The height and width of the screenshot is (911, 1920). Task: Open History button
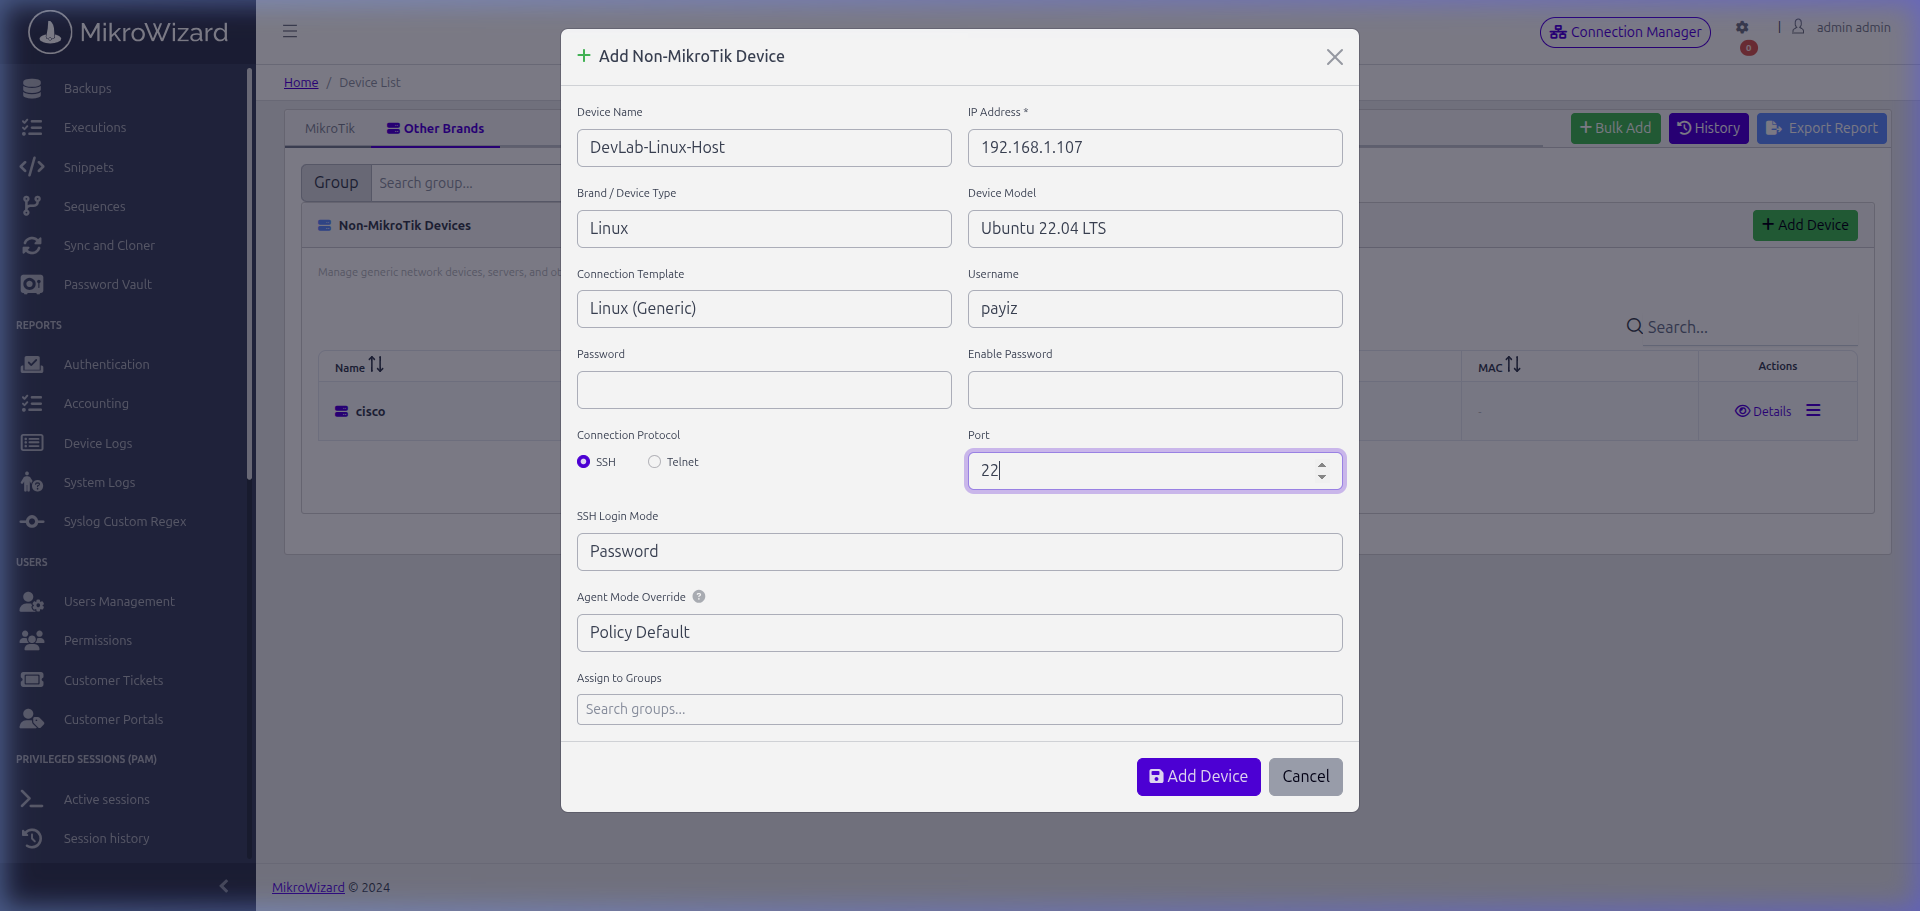click(1709, 128)
